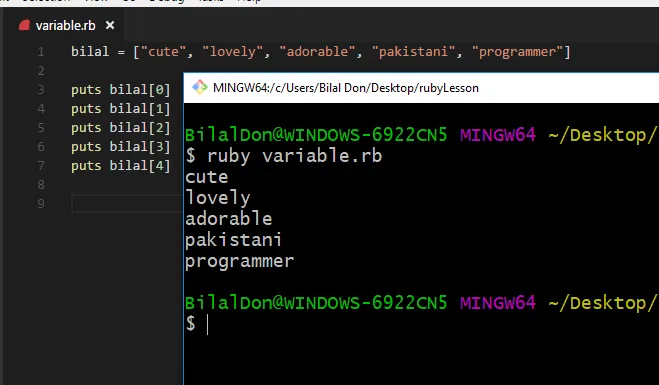Image resolution: width=659 pixels, height=385 pixels.
Task: Close the variable.rb tab
Action: point(110,25)
